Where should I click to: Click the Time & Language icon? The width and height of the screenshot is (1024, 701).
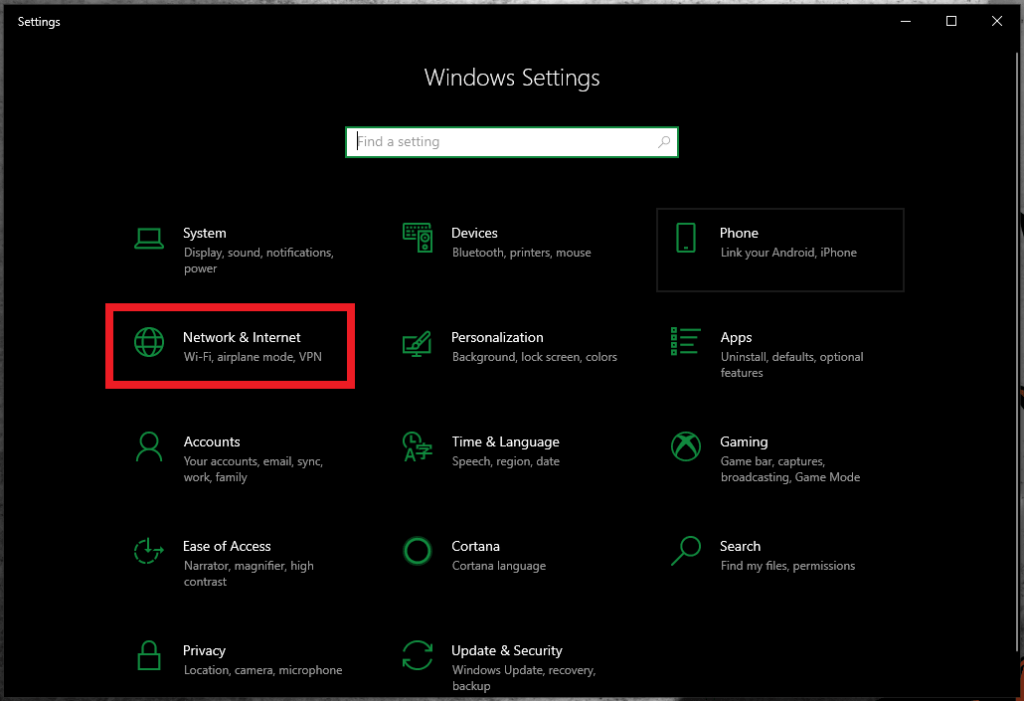417,447
